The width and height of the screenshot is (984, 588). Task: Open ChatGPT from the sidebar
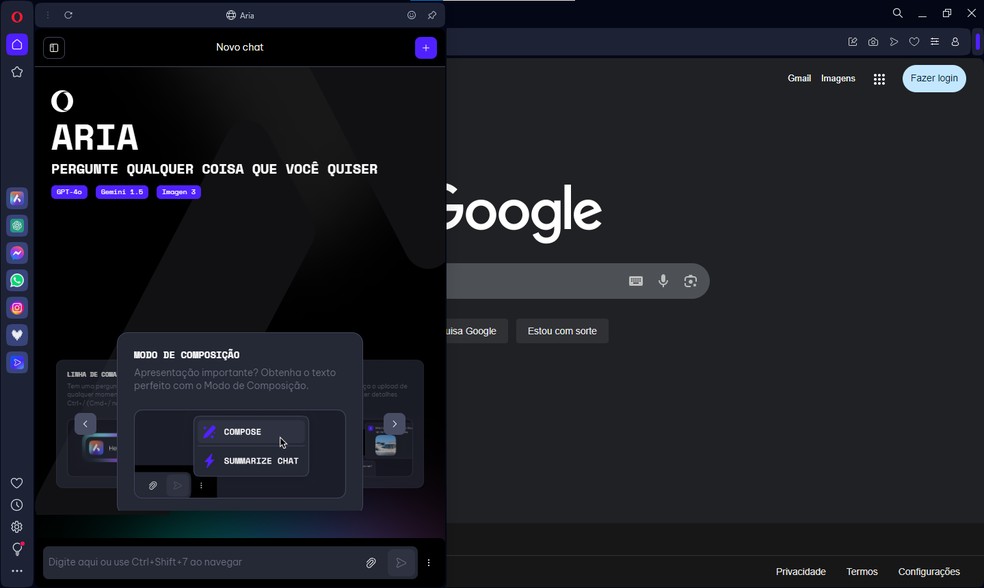click(17, 226)
